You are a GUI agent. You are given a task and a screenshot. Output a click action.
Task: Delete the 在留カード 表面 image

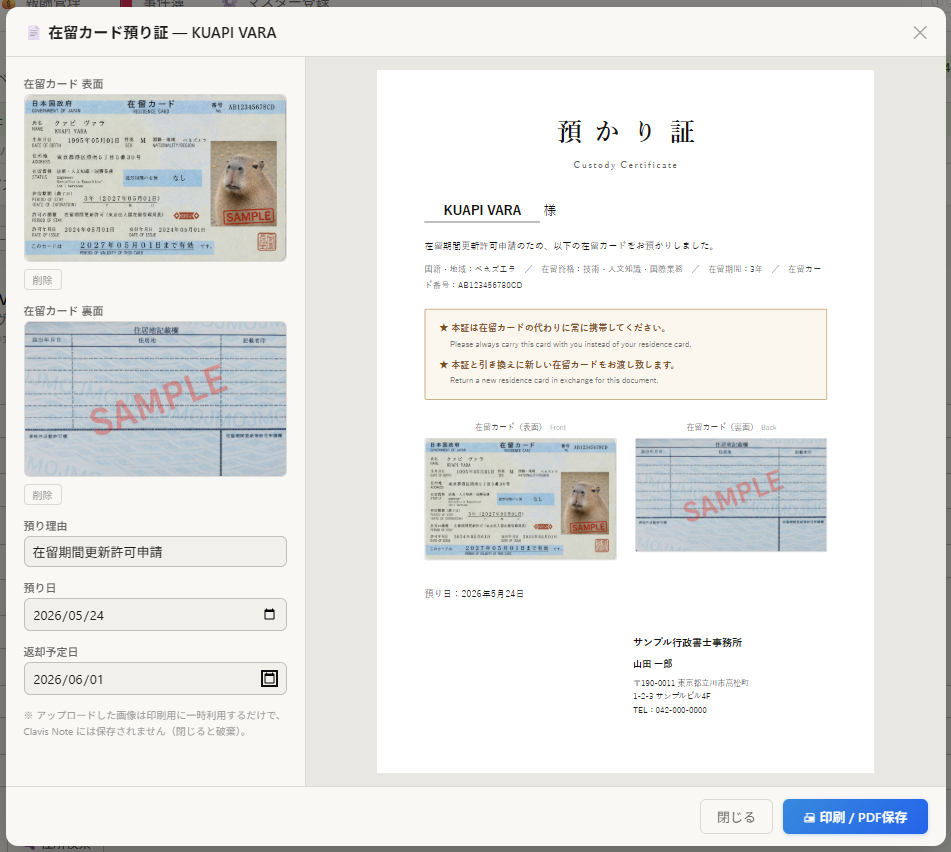click(42, 280)
